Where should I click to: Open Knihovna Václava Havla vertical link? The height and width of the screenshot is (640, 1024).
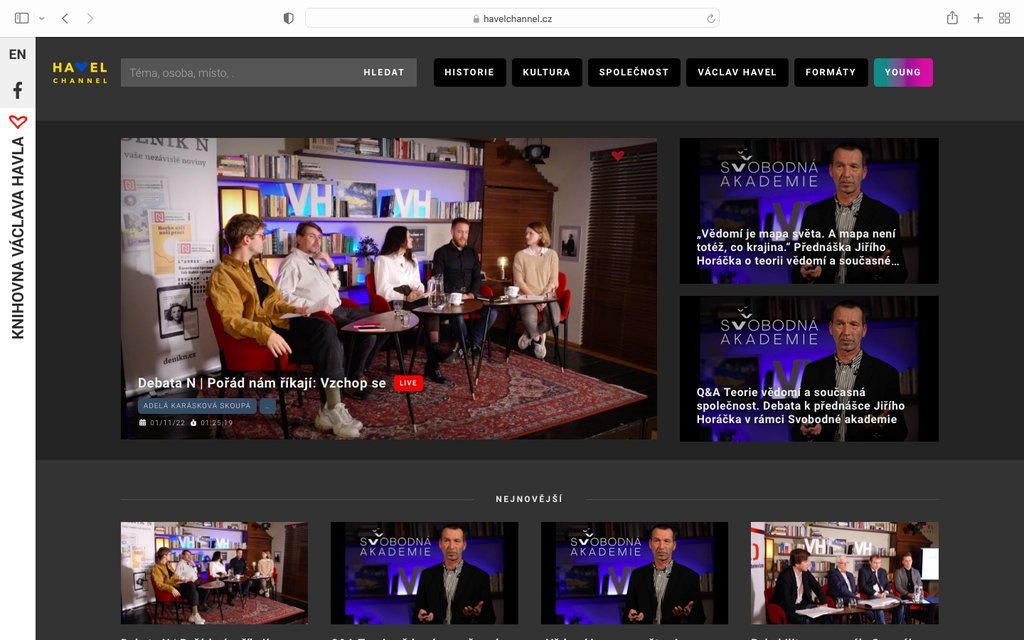[x=18, y=238]
